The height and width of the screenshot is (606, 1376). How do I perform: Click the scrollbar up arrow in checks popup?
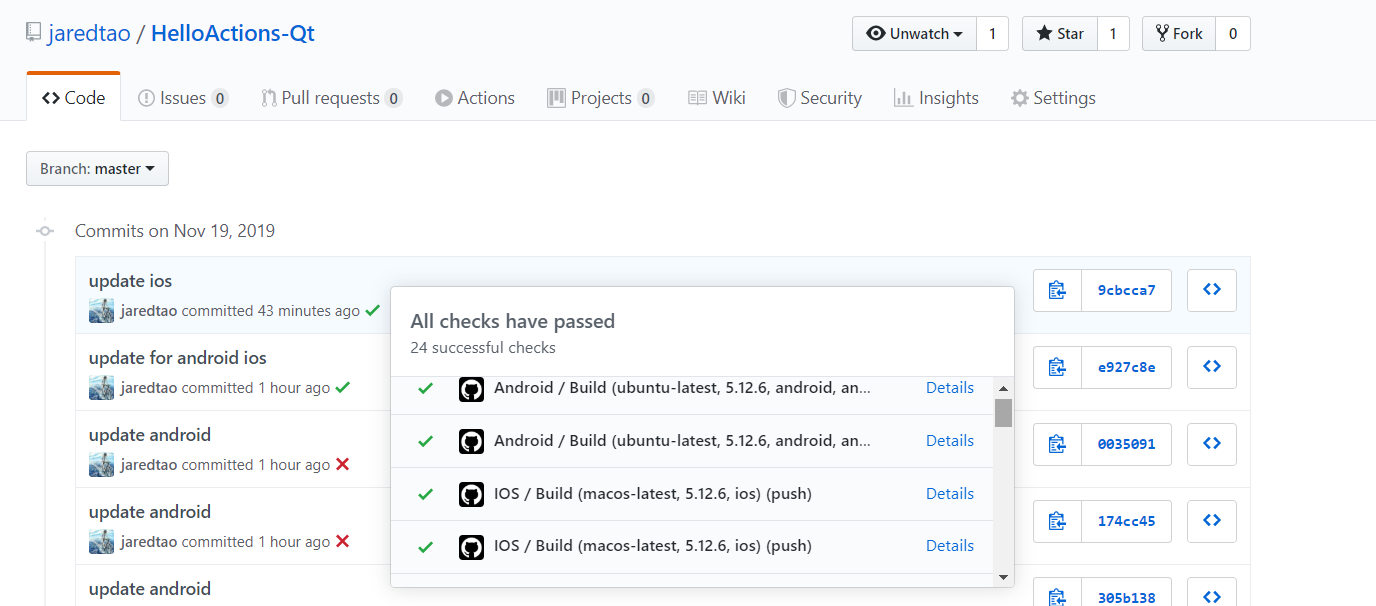click(x=1003, y=388)
